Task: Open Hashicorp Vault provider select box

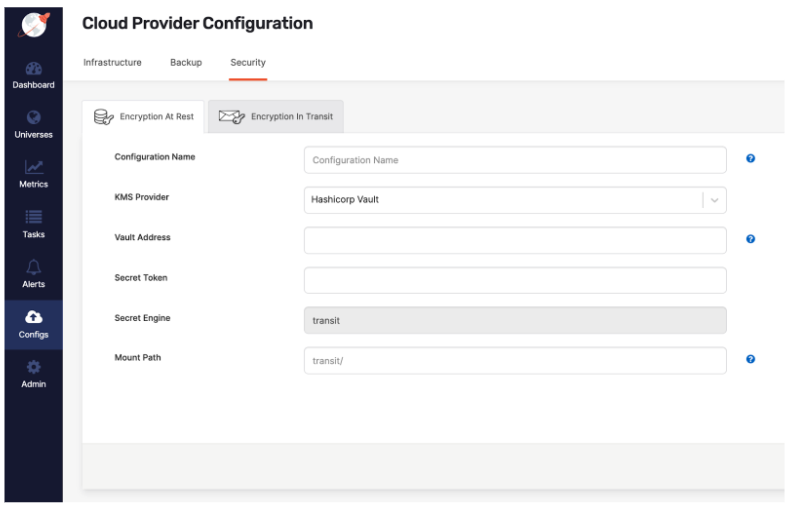Action: pos(500,200)
